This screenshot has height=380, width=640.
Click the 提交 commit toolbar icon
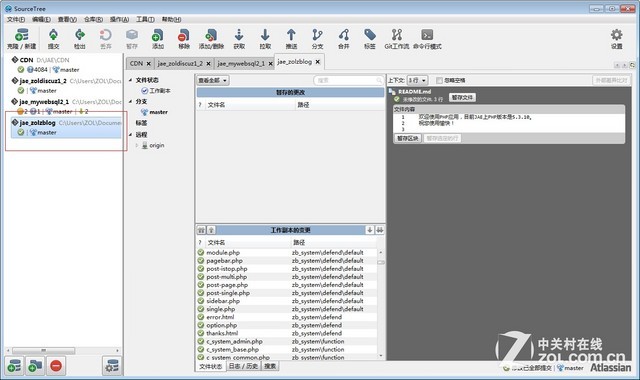[x=53, y=35]
